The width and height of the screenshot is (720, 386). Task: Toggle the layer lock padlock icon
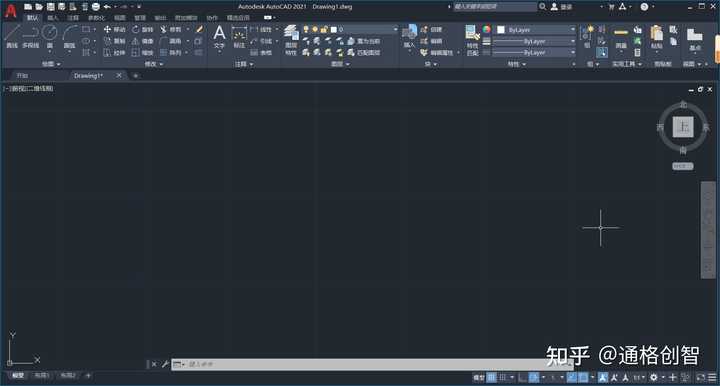pyautogui.click(x=324, y=29)
